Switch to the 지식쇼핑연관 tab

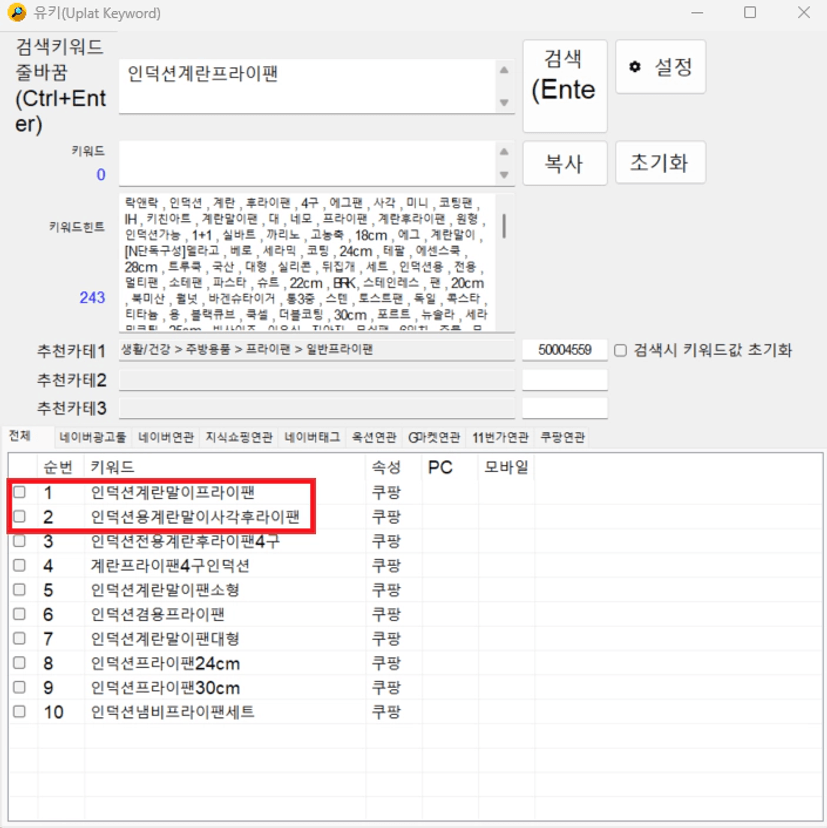tap(239, 437)
